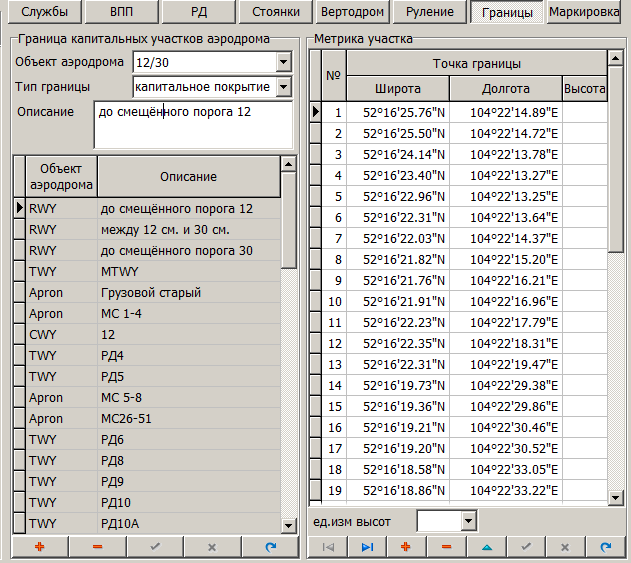Click the Долгота column header
631x563 pixels.
pyautogui.click(x=505, y=89)
